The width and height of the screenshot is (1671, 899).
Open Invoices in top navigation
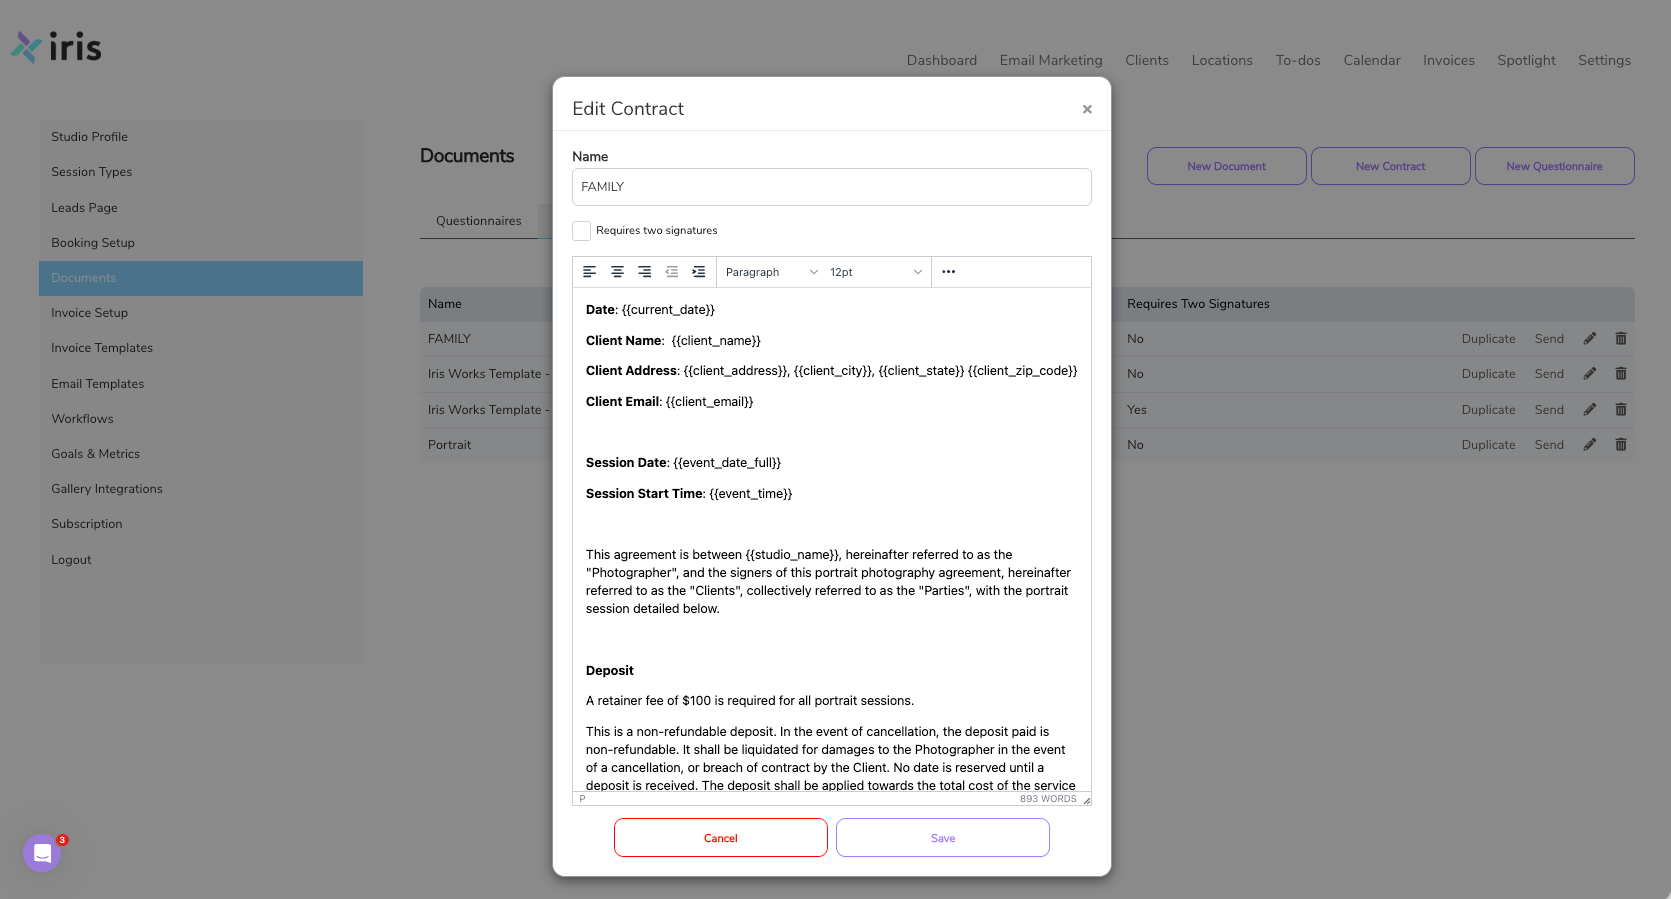tap(1448, 60)
